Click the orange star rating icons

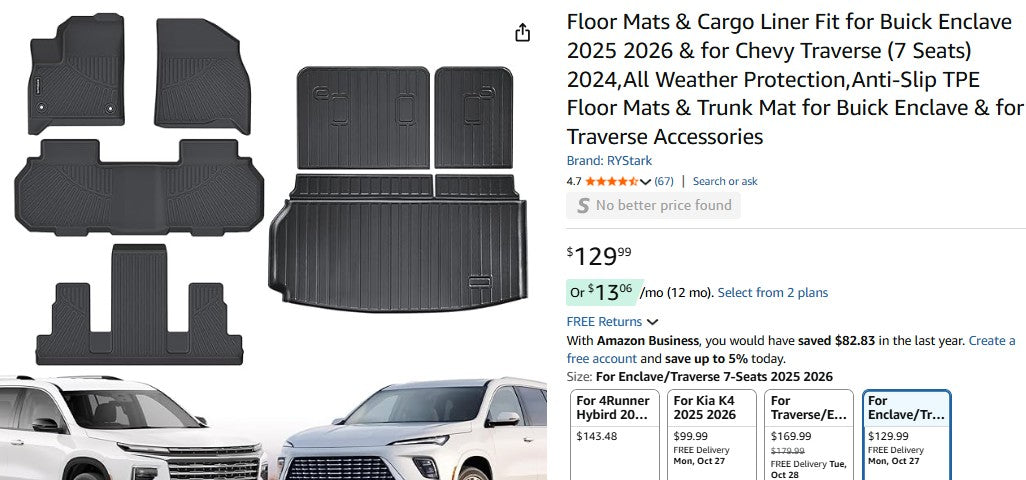pyautogui.click(x=611, y=182)
